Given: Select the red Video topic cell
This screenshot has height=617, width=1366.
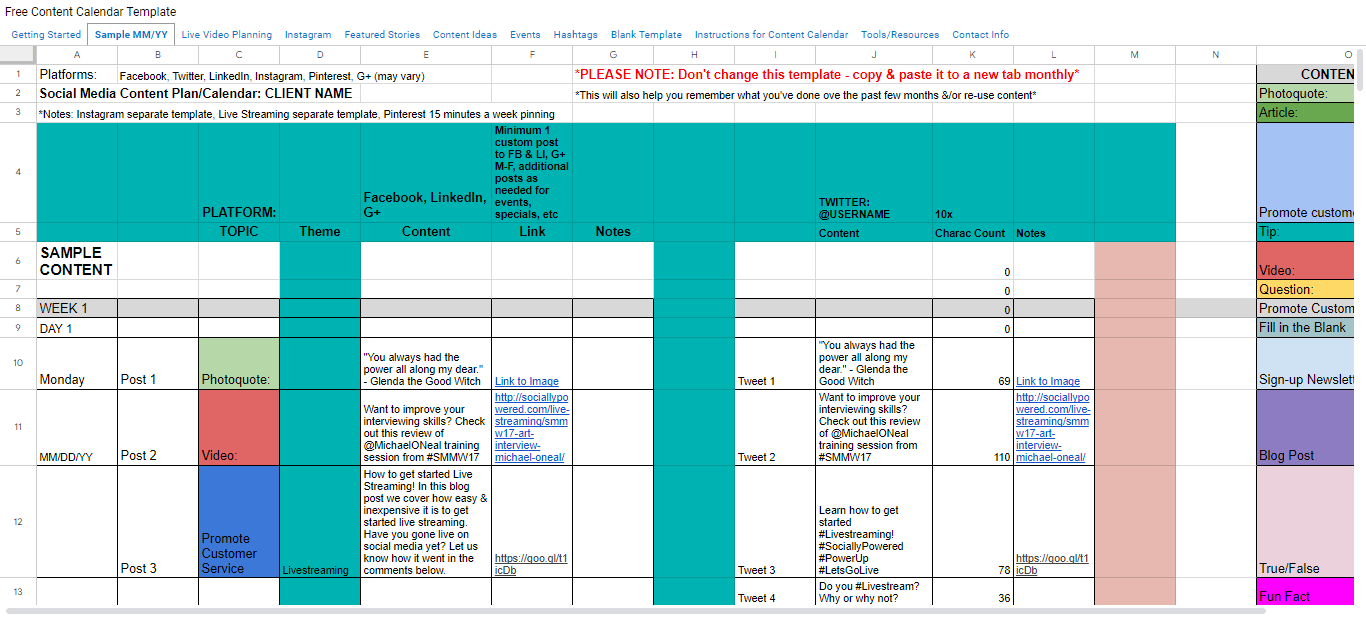Looking at the screenshot, I should pos(239,427).
